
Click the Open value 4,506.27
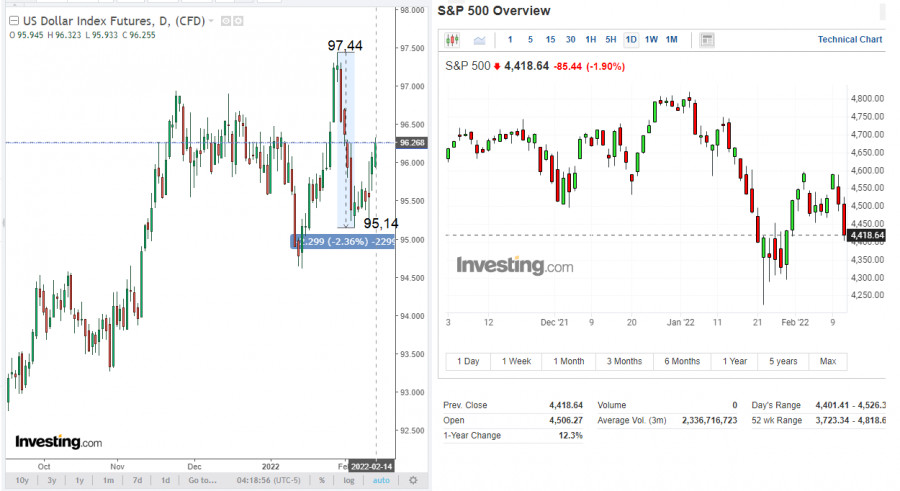(x=565, y=420)
